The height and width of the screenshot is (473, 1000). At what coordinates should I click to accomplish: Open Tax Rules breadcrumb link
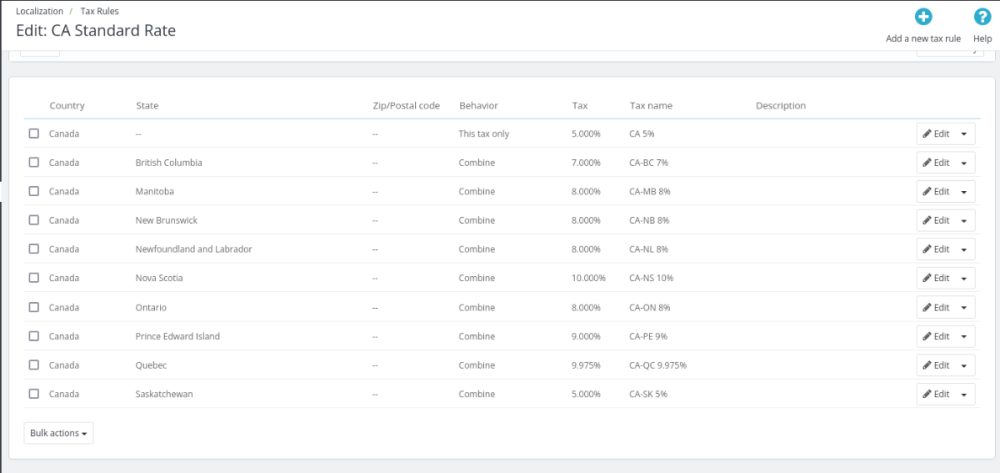pos(100,11)
